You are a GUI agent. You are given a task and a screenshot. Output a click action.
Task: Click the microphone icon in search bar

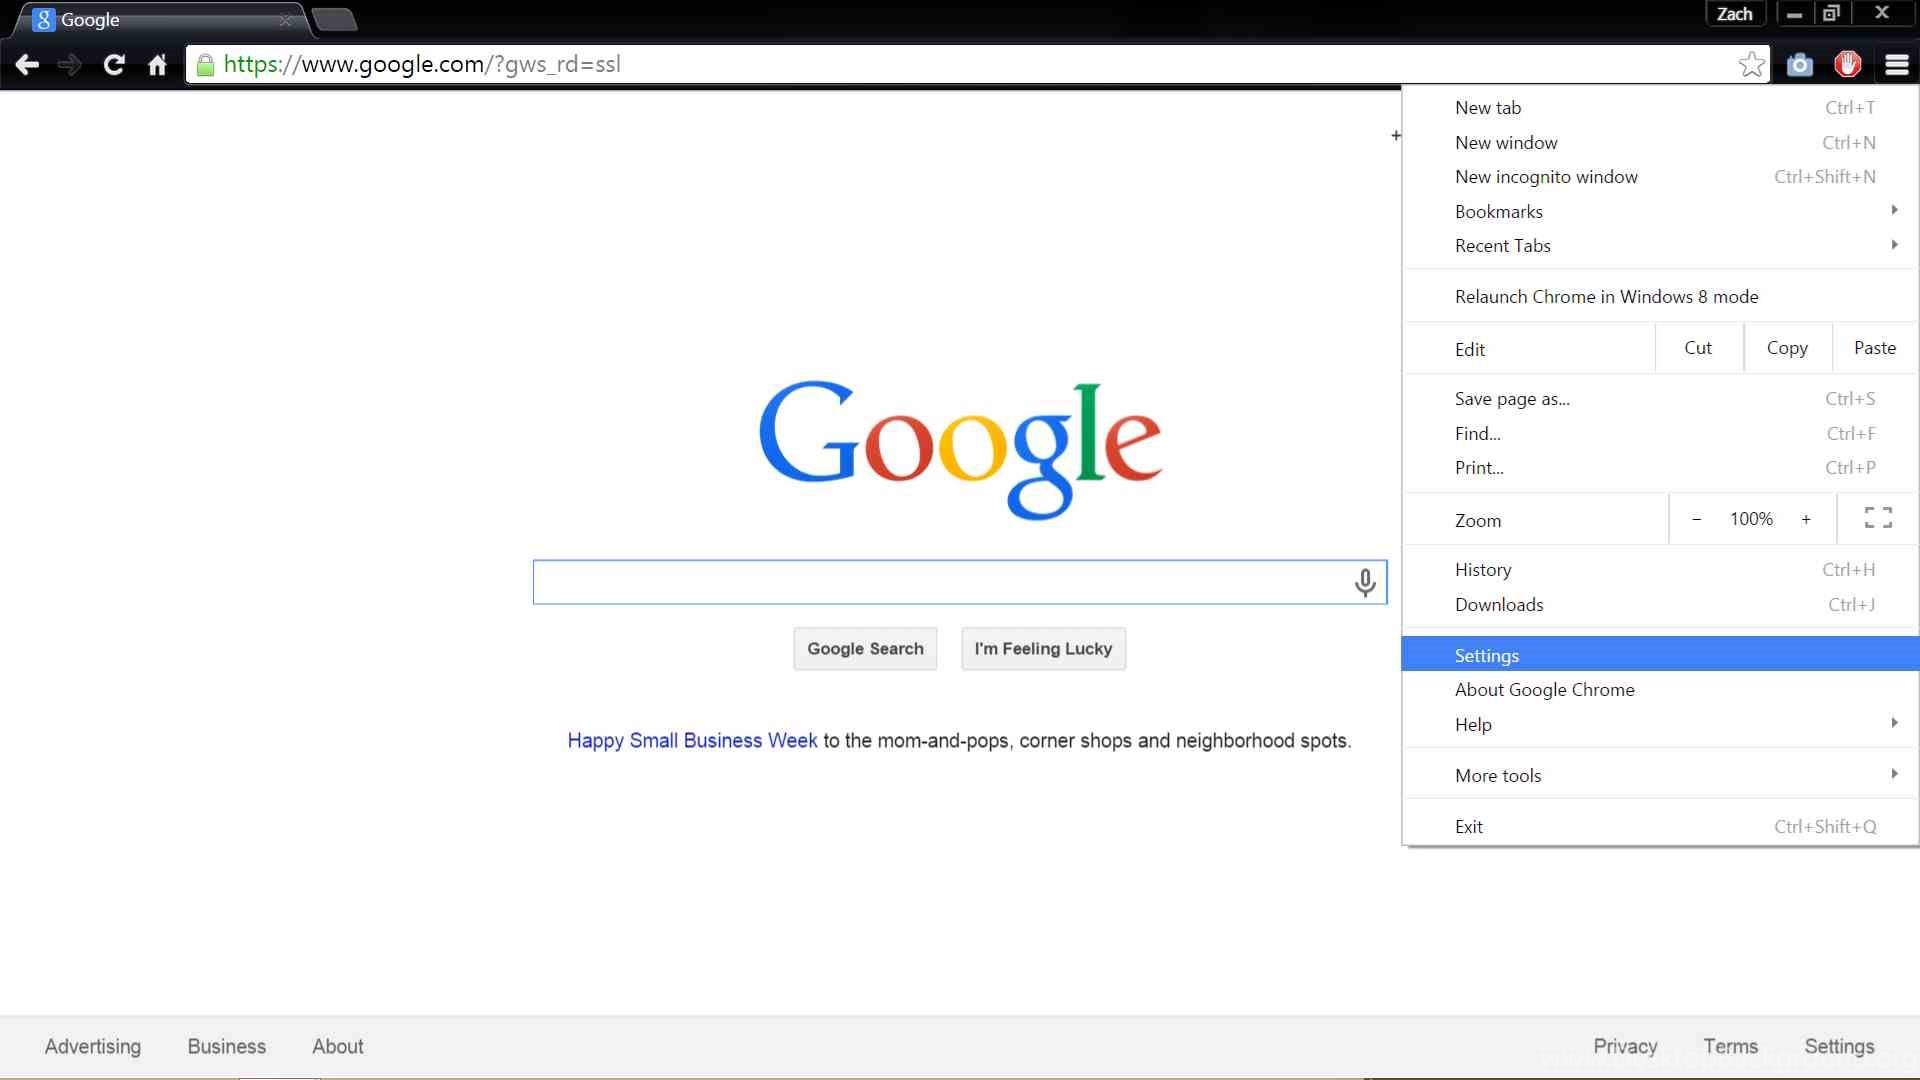1365,580
